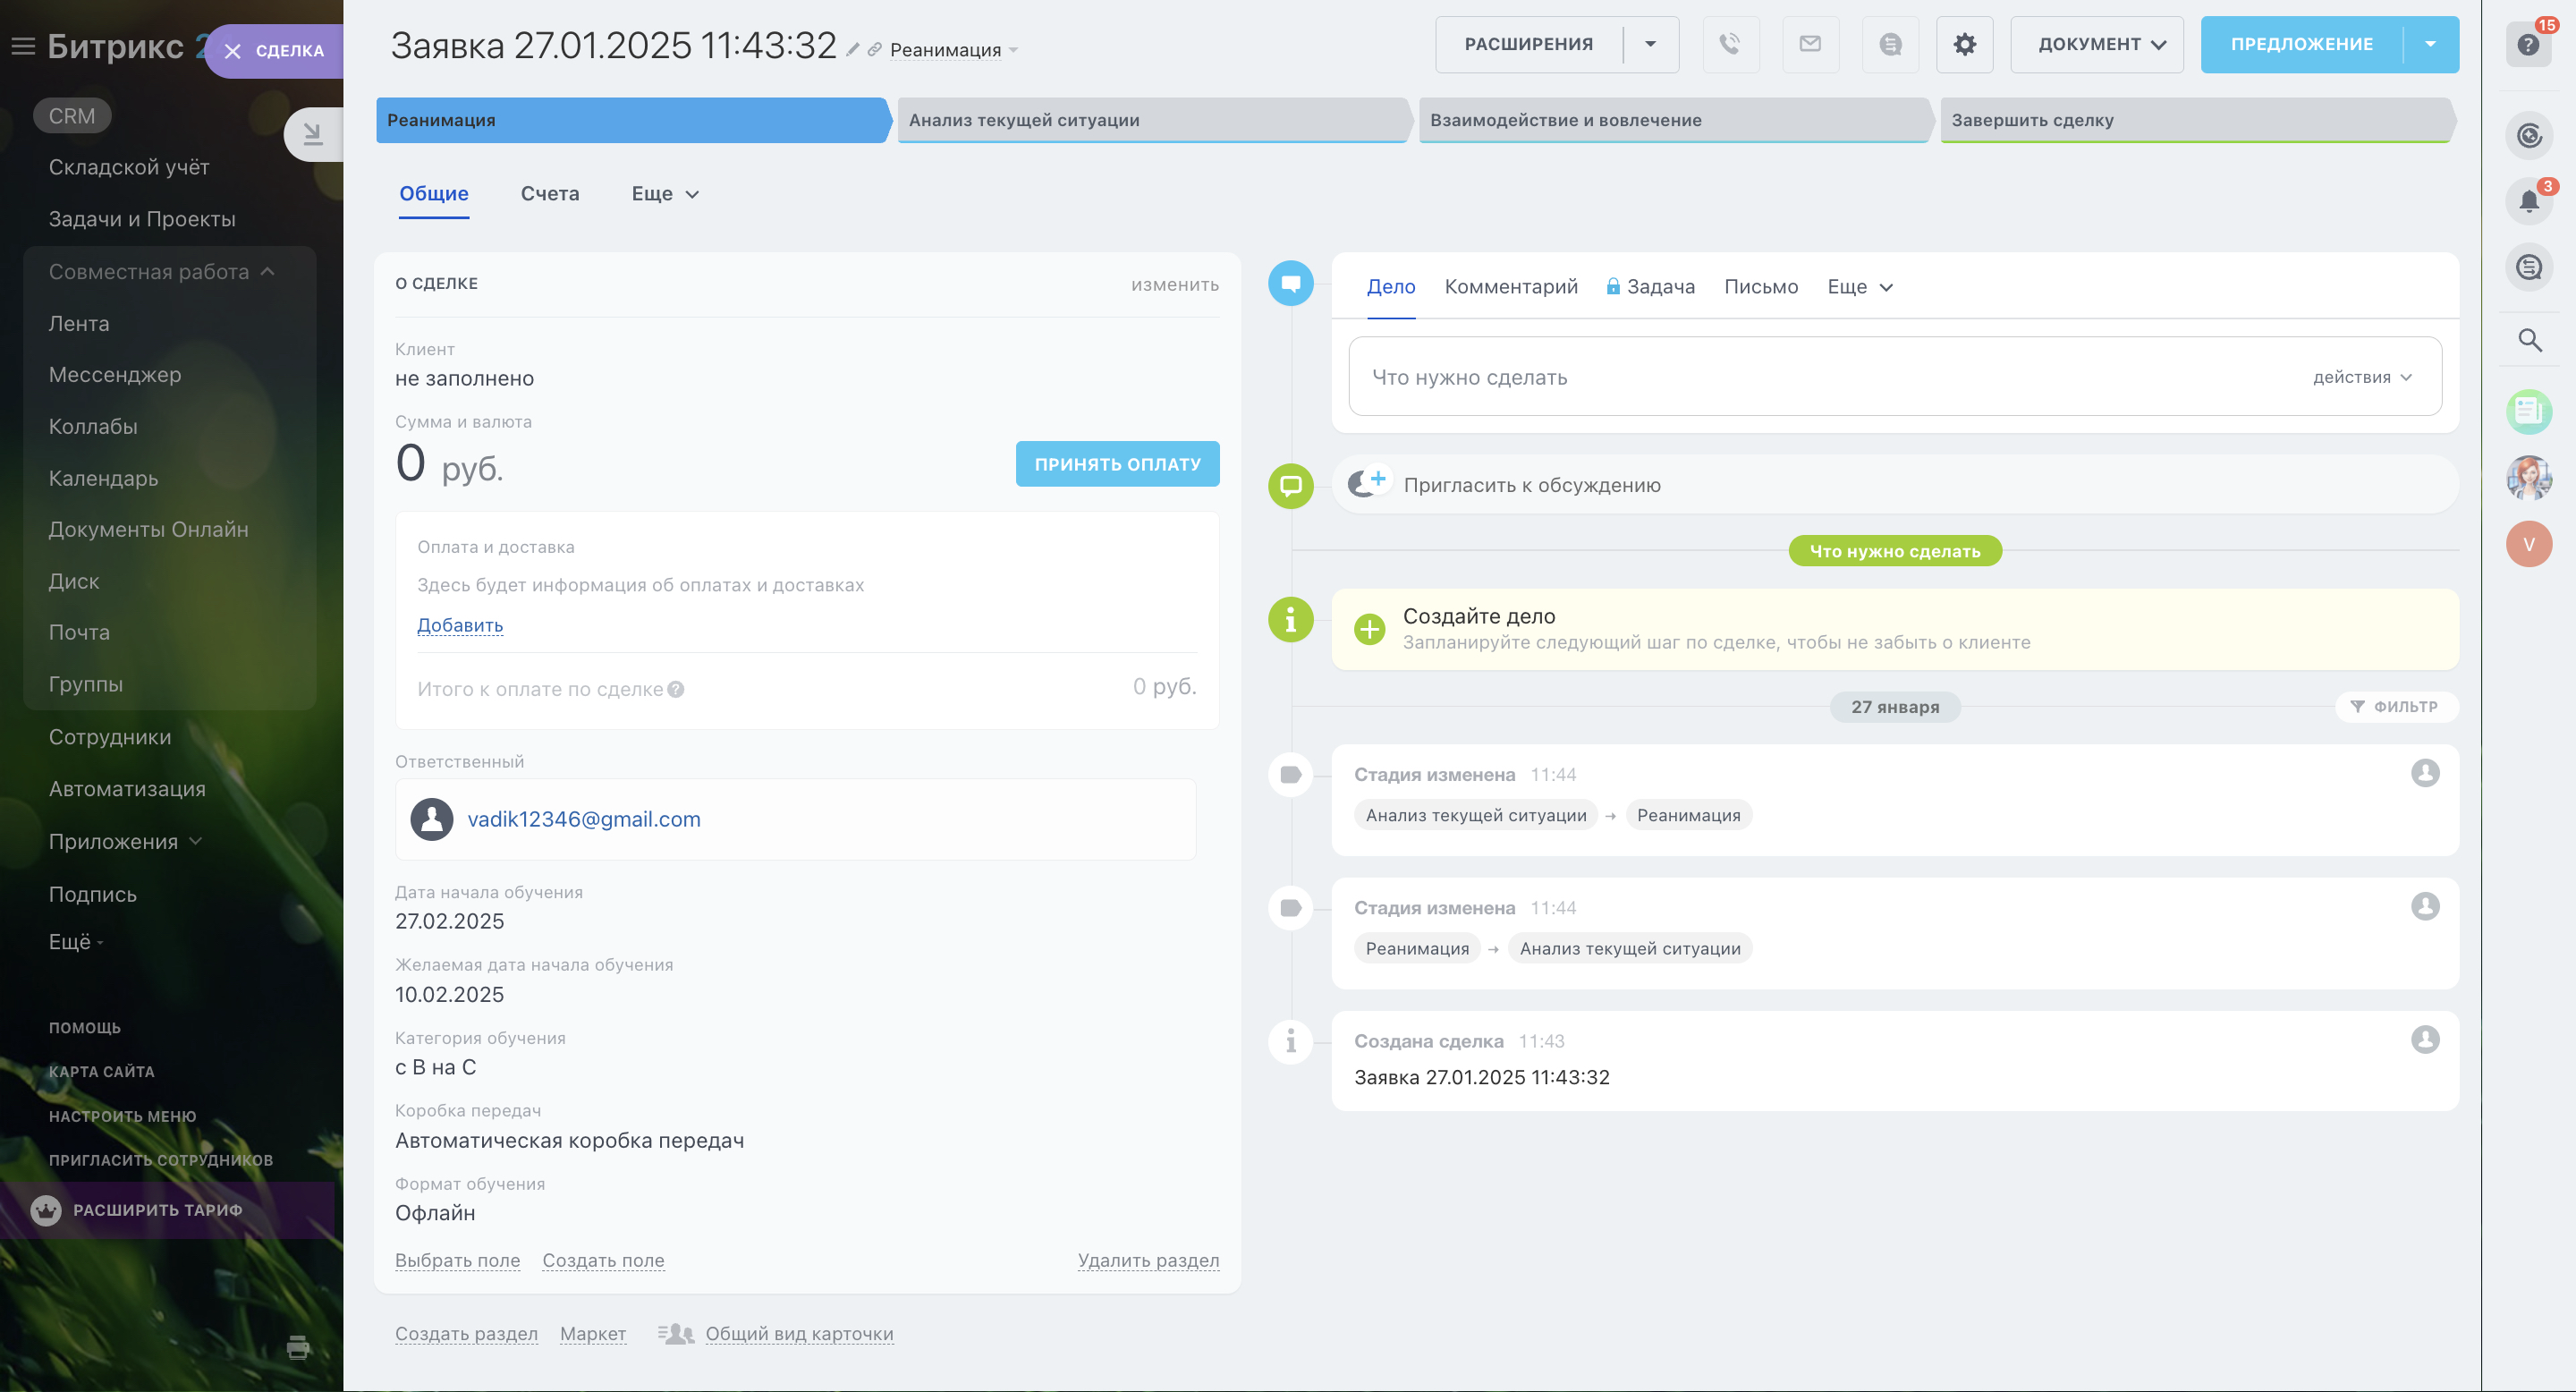Click the notifications bell icon

click(2529, 200)
